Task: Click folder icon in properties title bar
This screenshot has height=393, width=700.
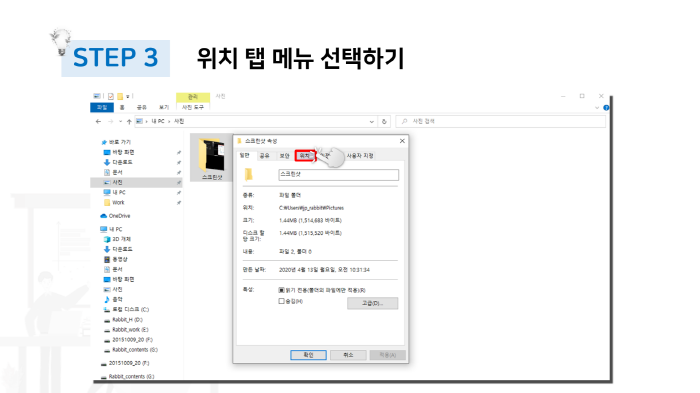Action: (x=239, y=141)
